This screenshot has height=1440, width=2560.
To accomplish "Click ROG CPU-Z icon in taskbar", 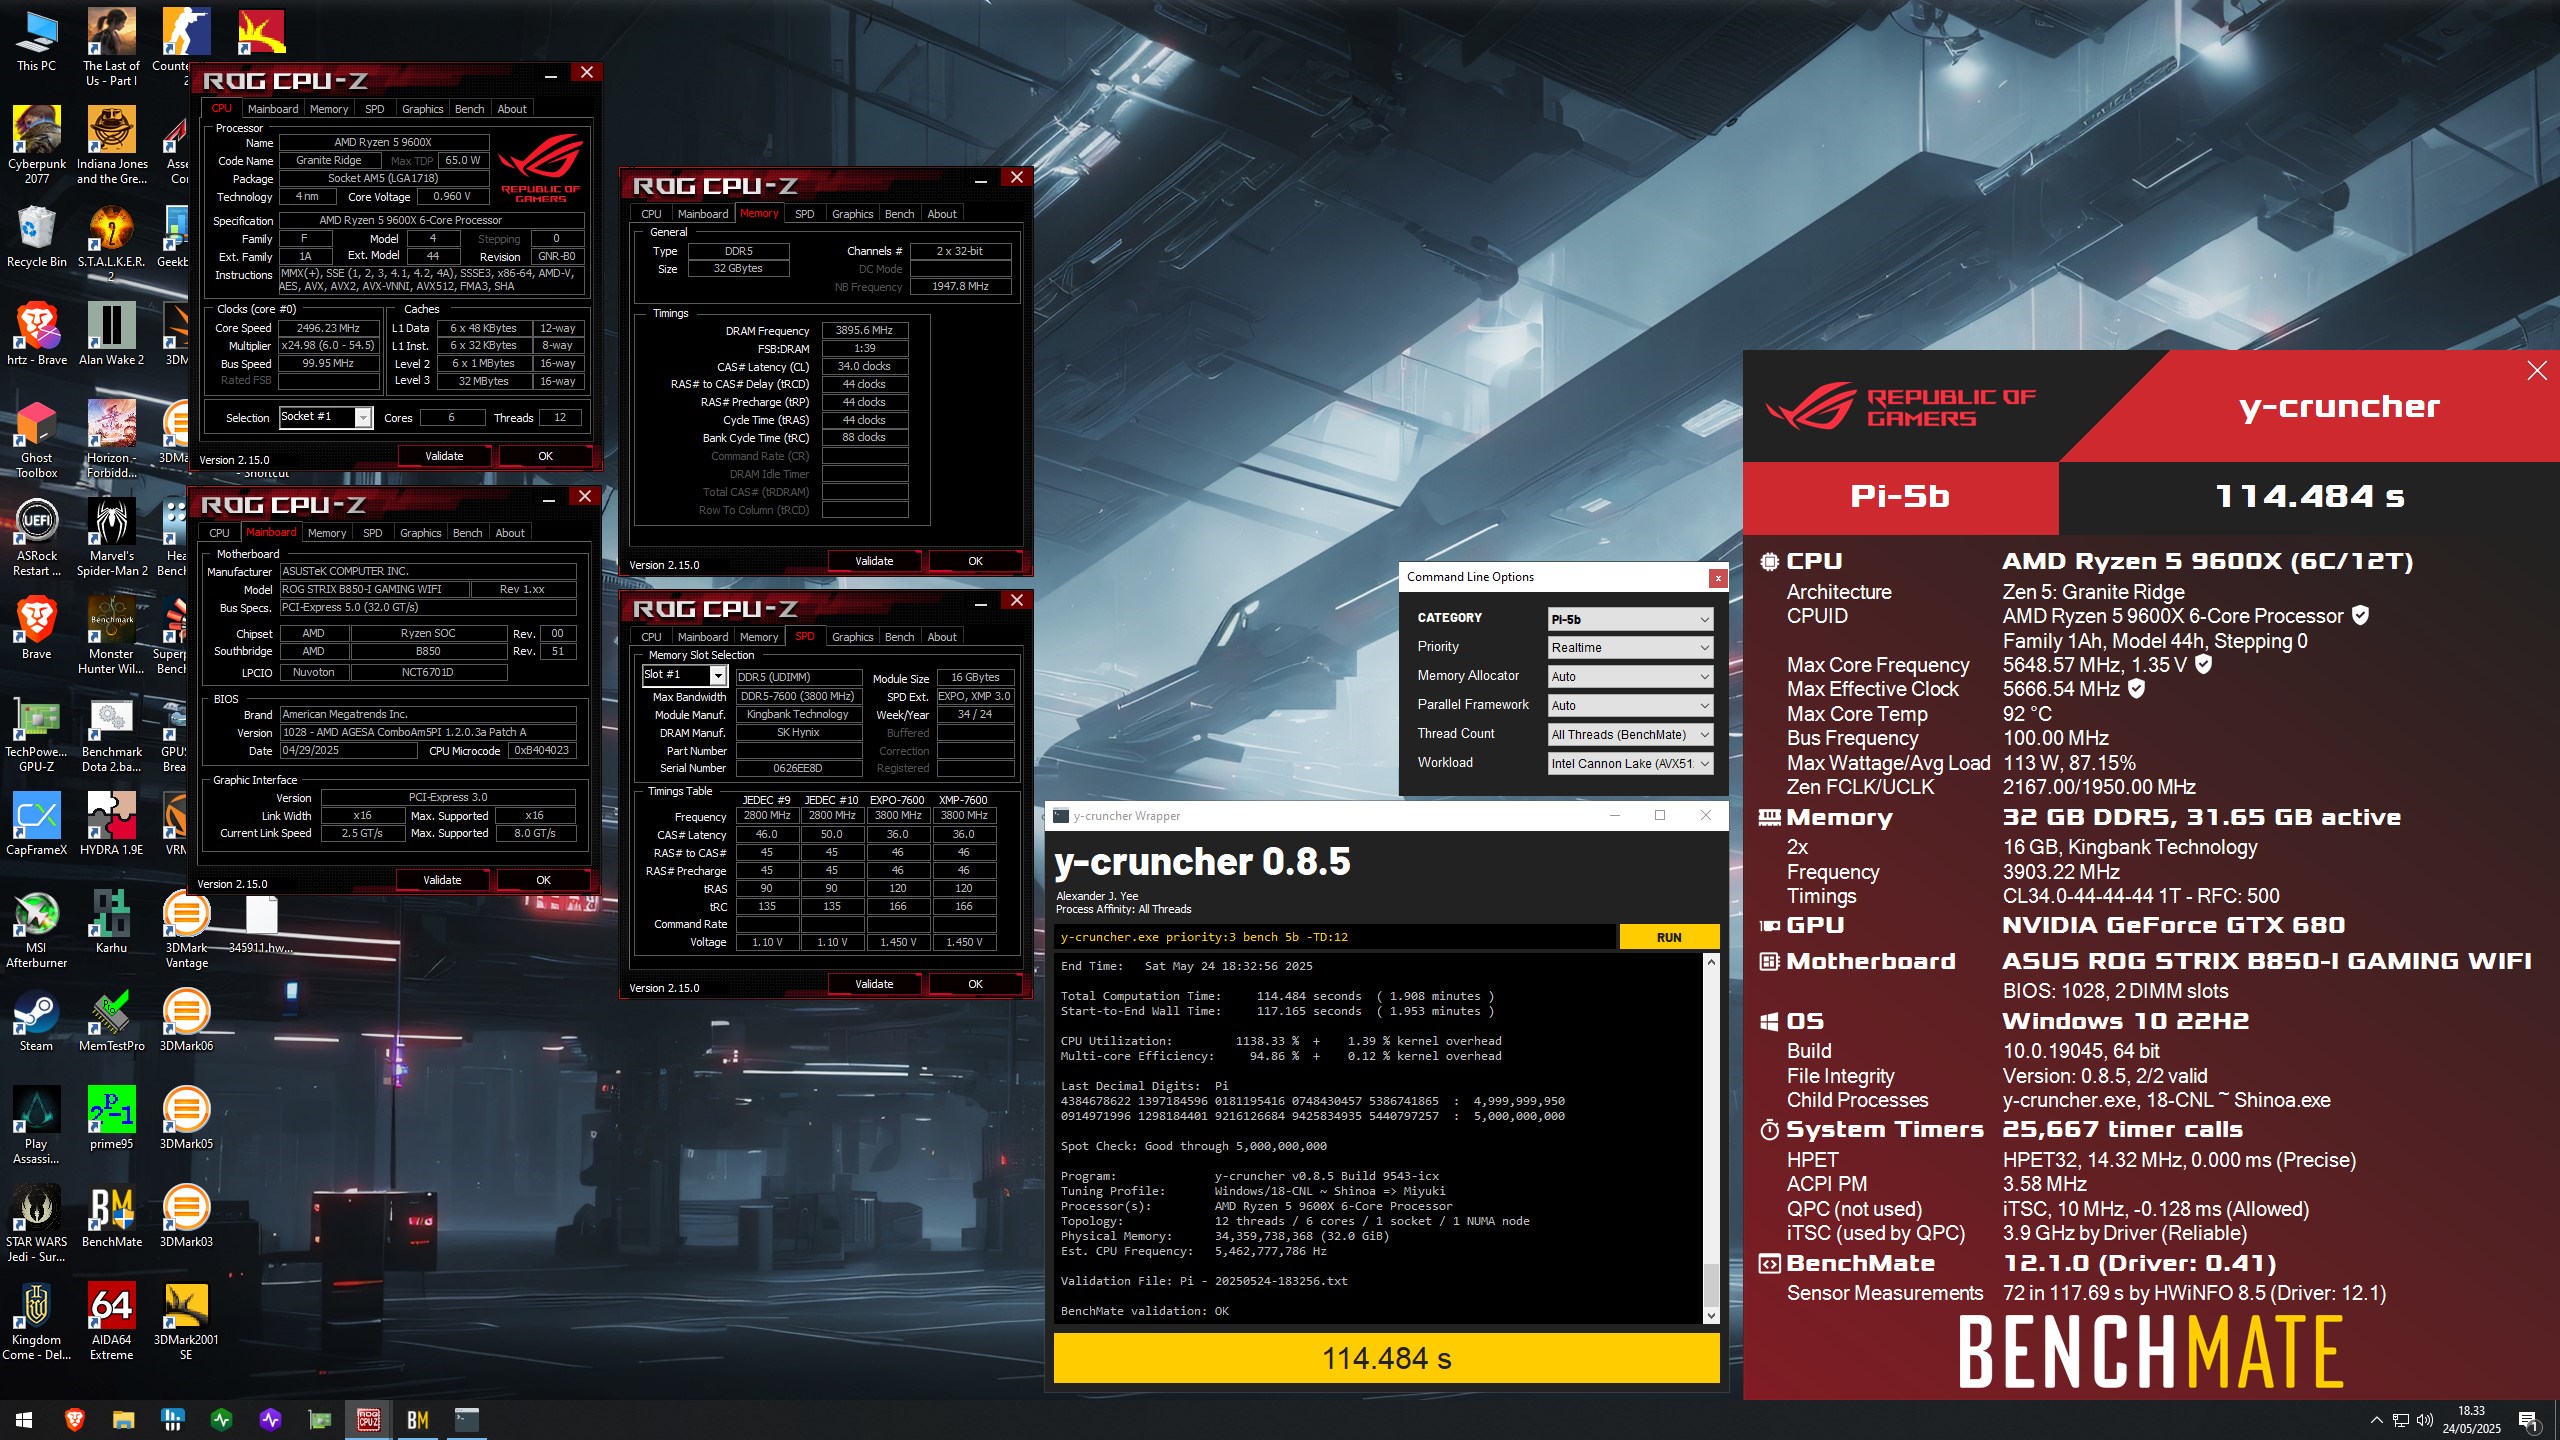I will click(369, 1419).
